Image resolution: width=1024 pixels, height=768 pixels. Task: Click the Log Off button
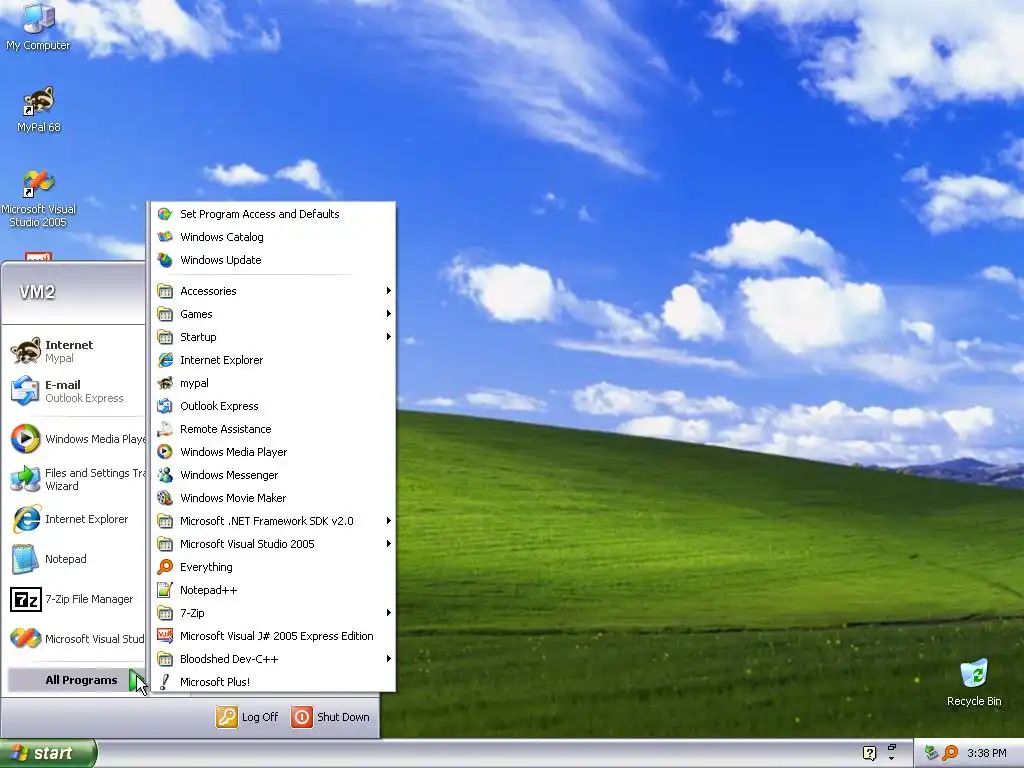247,717
